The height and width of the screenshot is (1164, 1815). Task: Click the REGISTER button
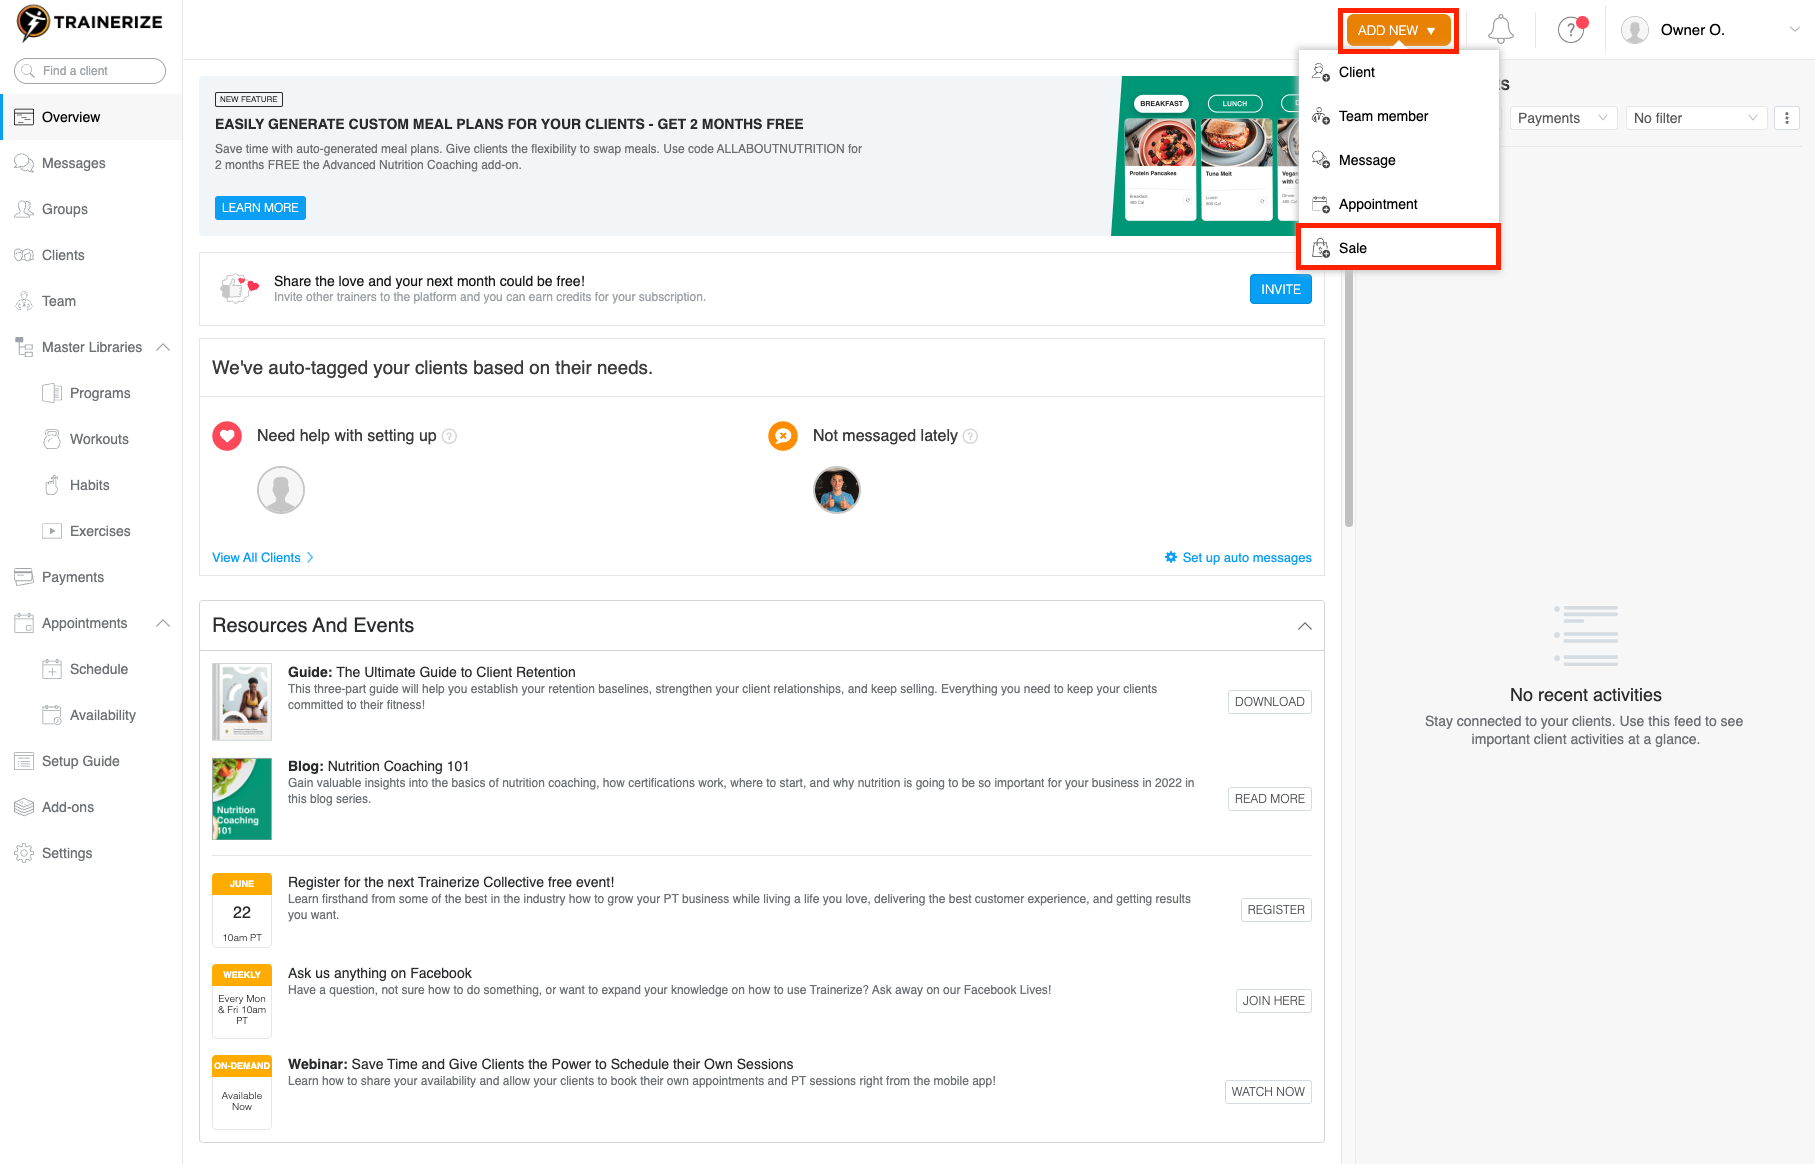[x=1276, y=910]
